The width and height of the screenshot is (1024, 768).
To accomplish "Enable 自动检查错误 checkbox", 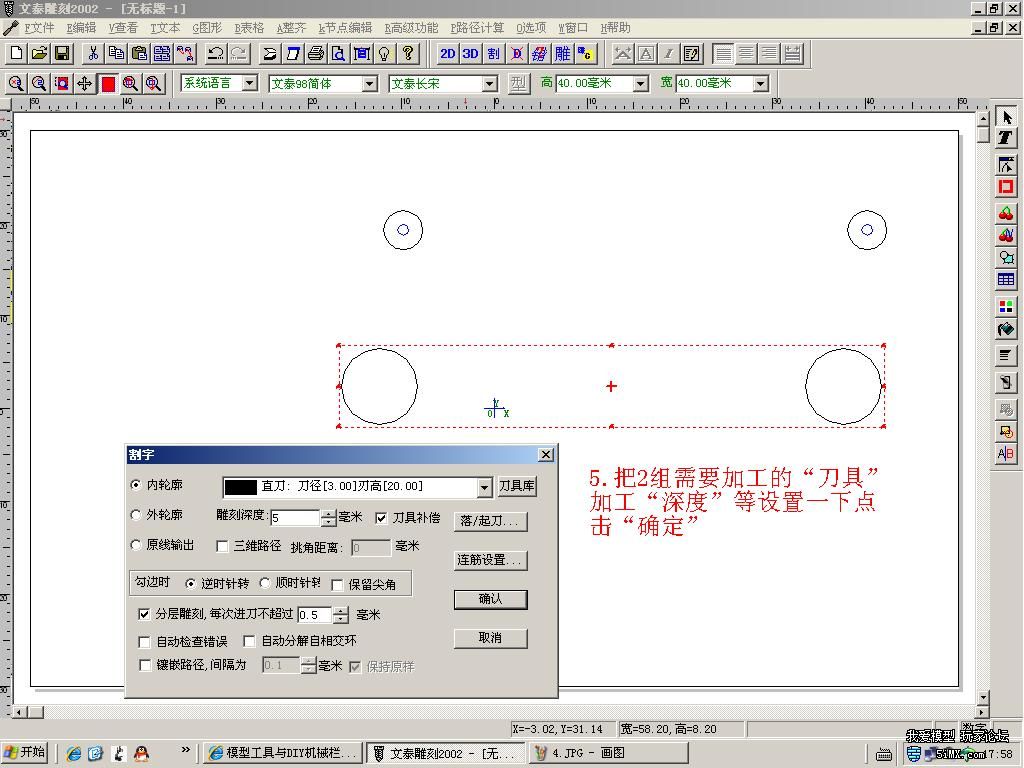I will pos(144,641).
